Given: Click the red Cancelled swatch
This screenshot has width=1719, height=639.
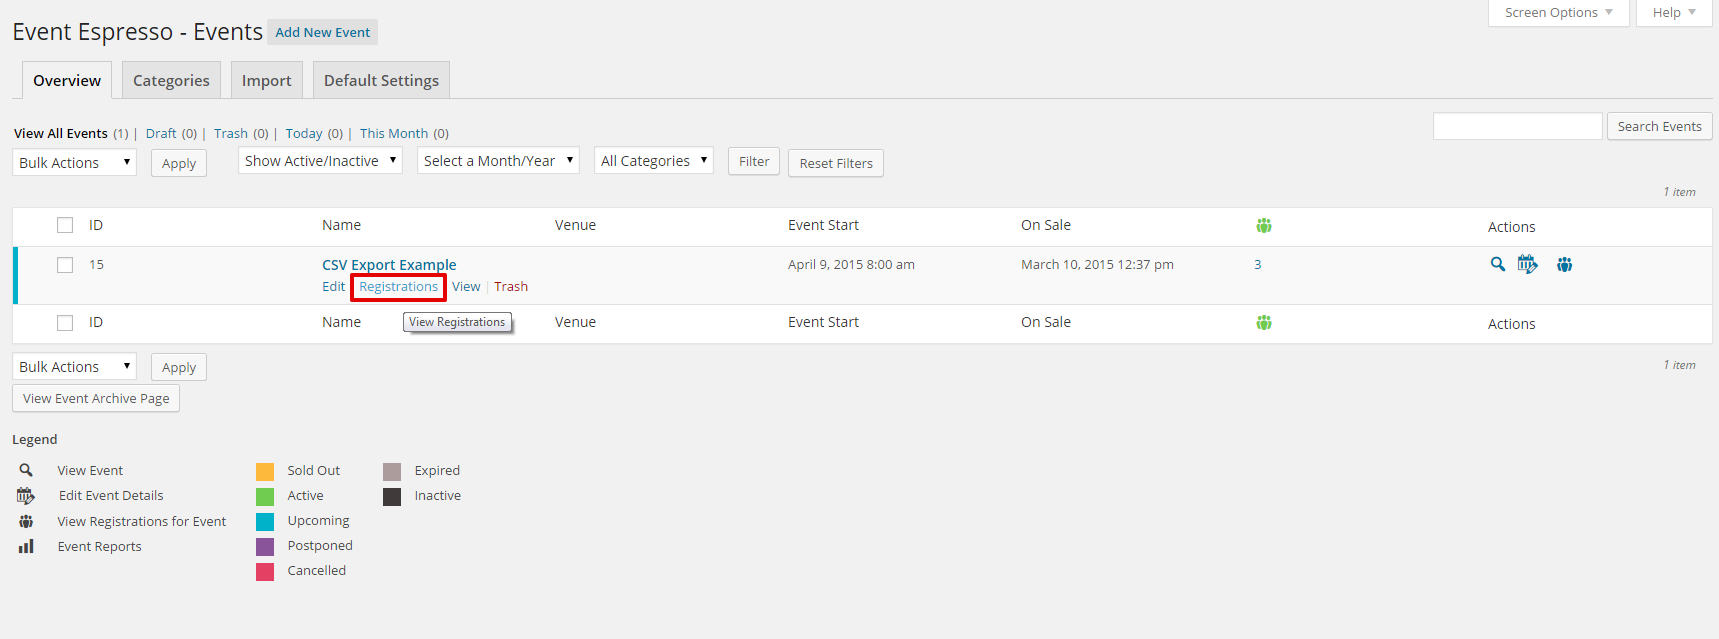Looking at the screenshot, I should point(265,572).
